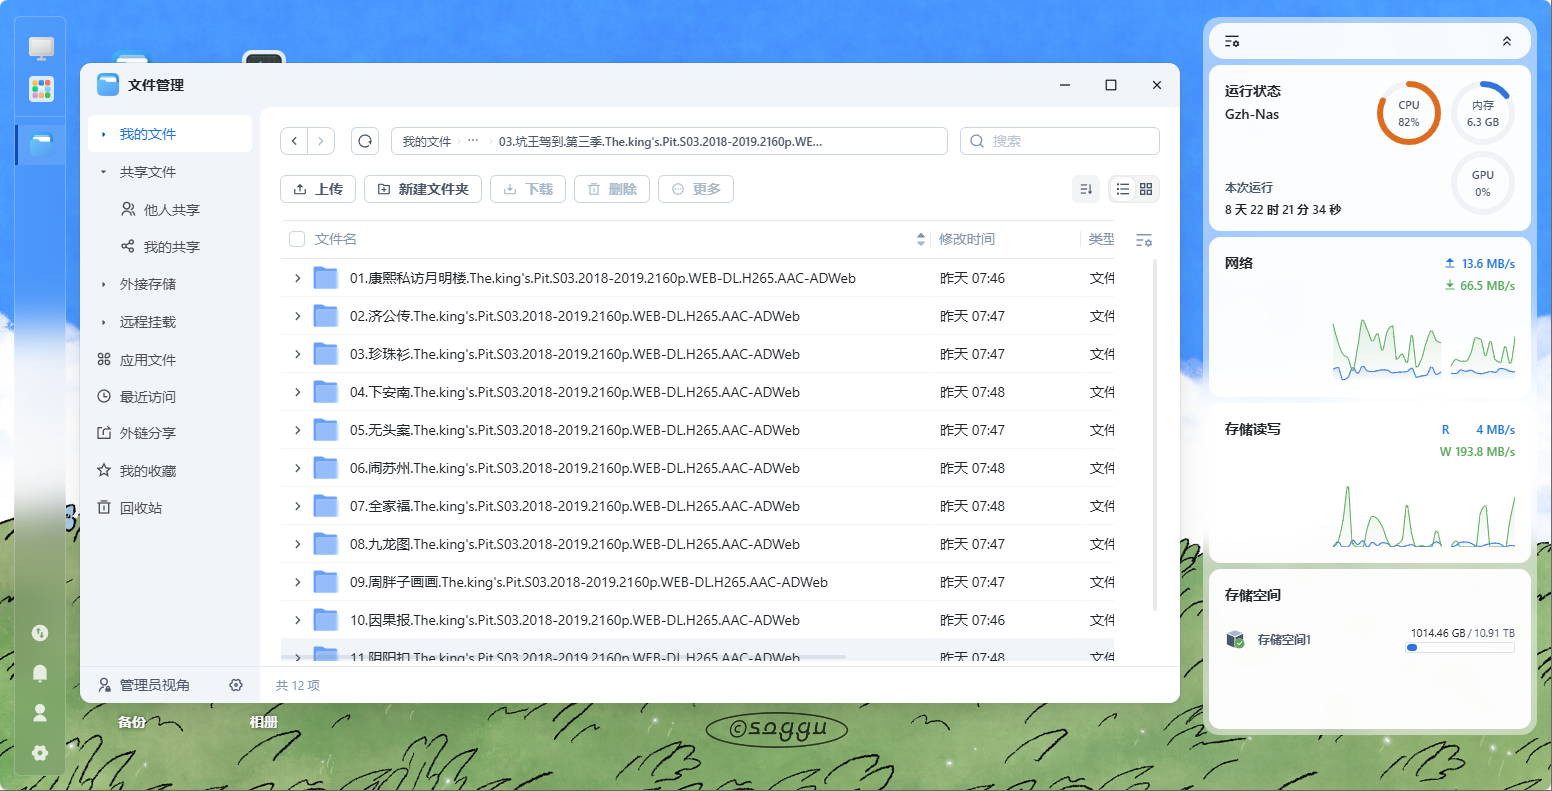Select the File Manager icon in the dock
This screenshot has width=1552, height=791.
pyautogui.click(x=41, y=145)
